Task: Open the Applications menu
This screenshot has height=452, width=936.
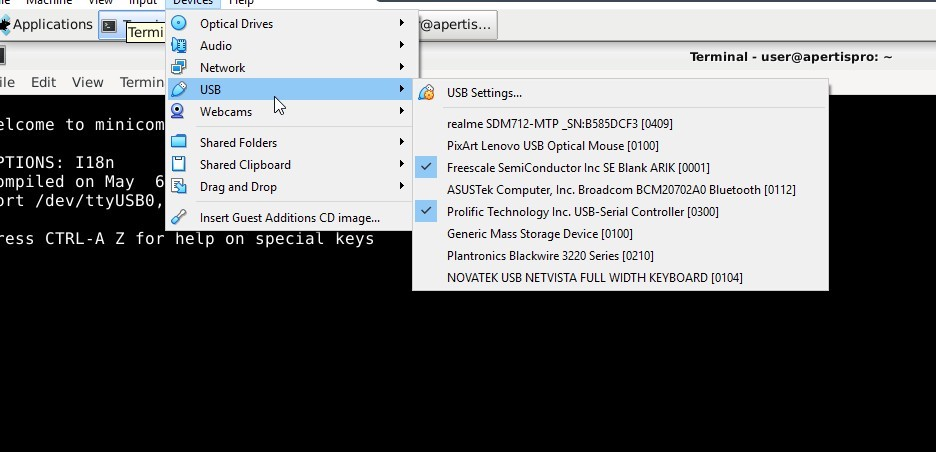Action: pyautogui.click(x=47, y=24)
